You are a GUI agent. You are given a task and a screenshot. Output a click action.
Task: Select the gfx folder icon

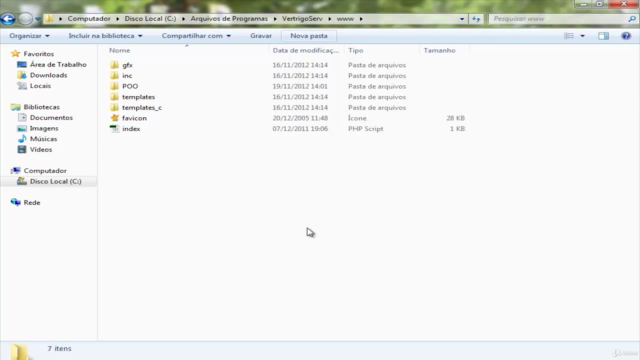[115, 65]
